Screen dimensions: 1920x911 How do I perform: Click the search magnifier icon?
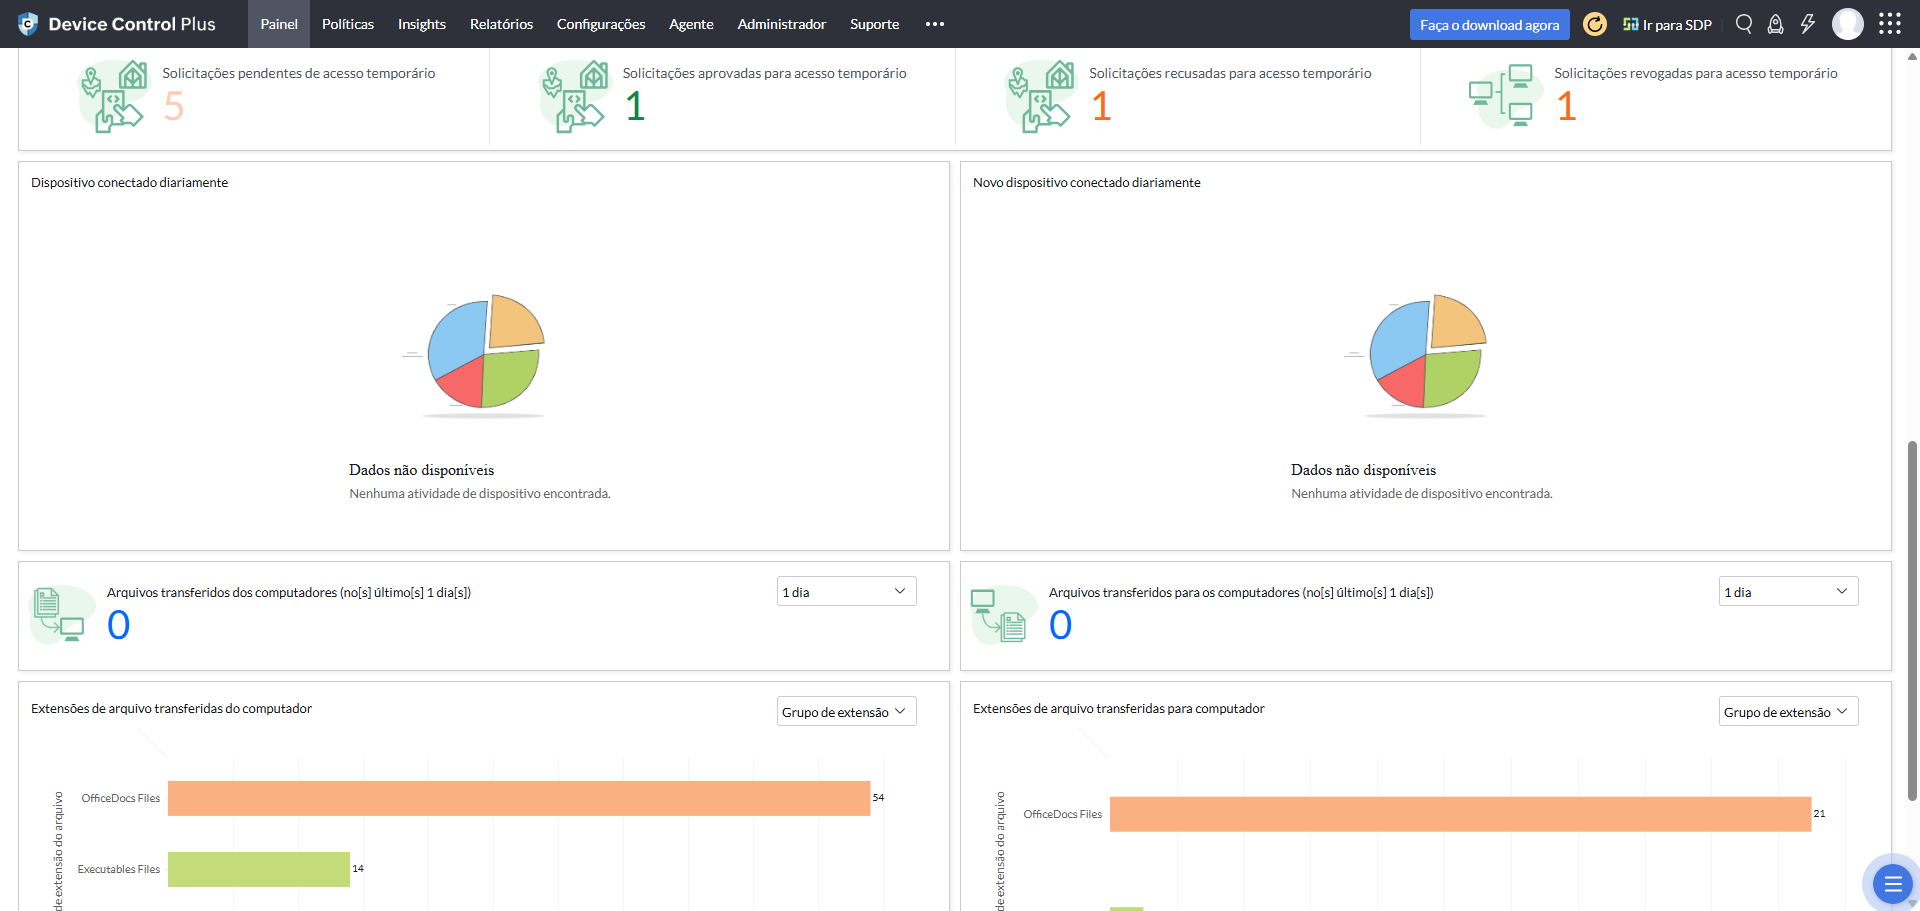1744,24
